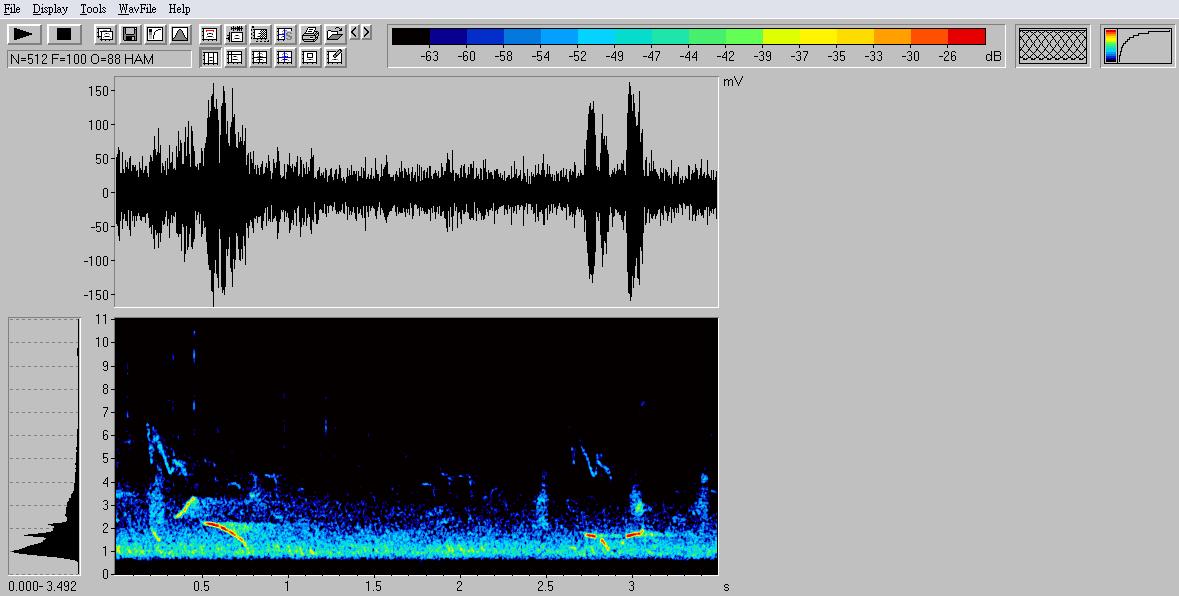Click the overlapping windows icon
1179x596 pixels.
pos(105,34)
